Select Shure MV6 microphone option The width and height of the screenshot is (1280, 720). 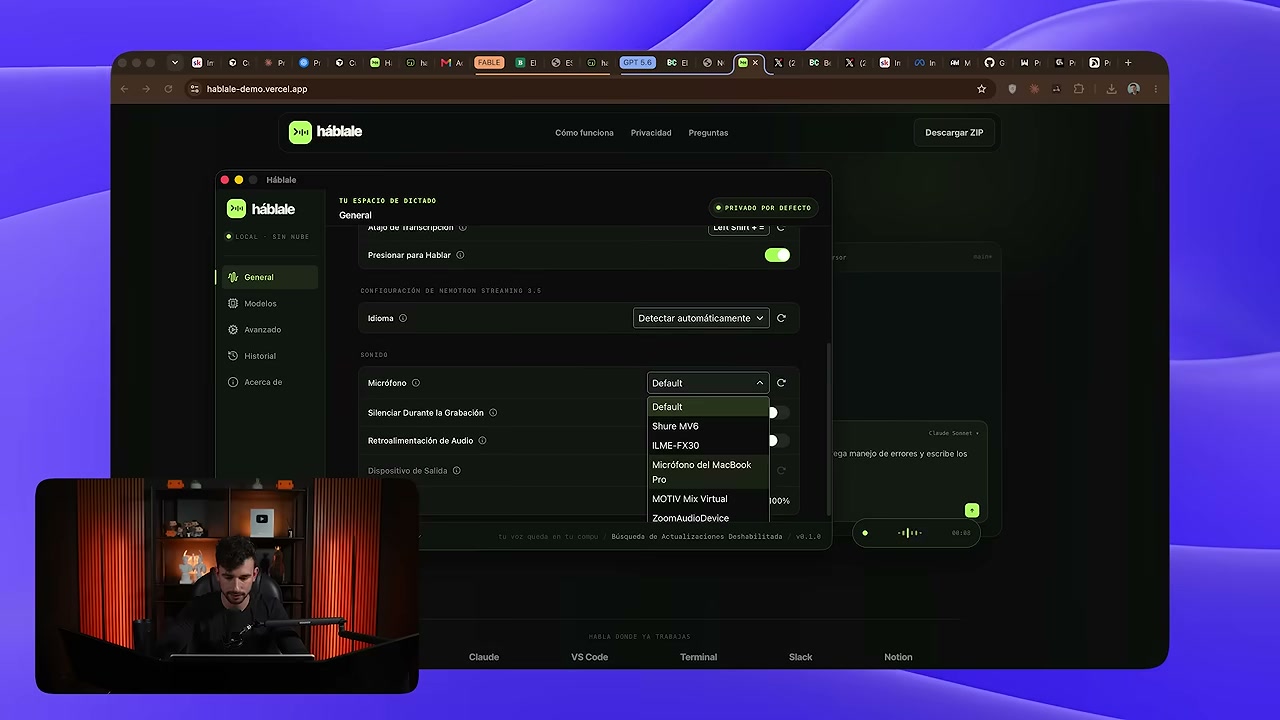[708, 426]
